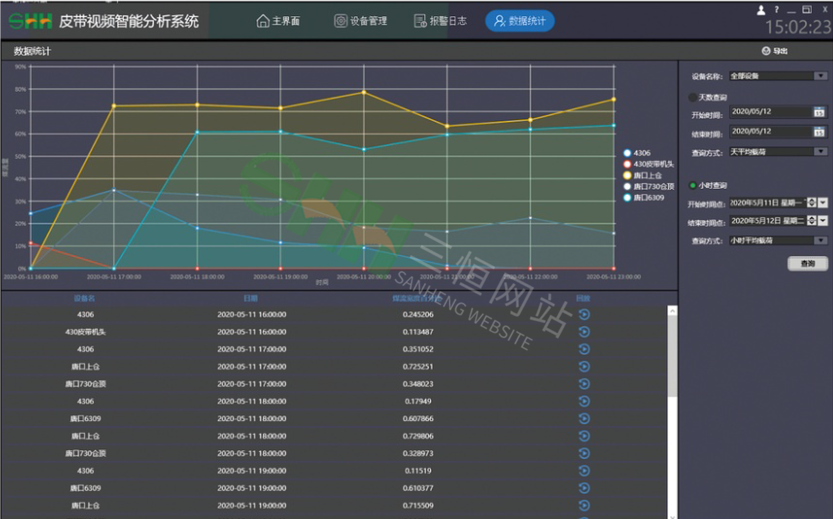Select the 天数查询 radio button
This screenshot has width=833, height=519.
click(692, 97)
